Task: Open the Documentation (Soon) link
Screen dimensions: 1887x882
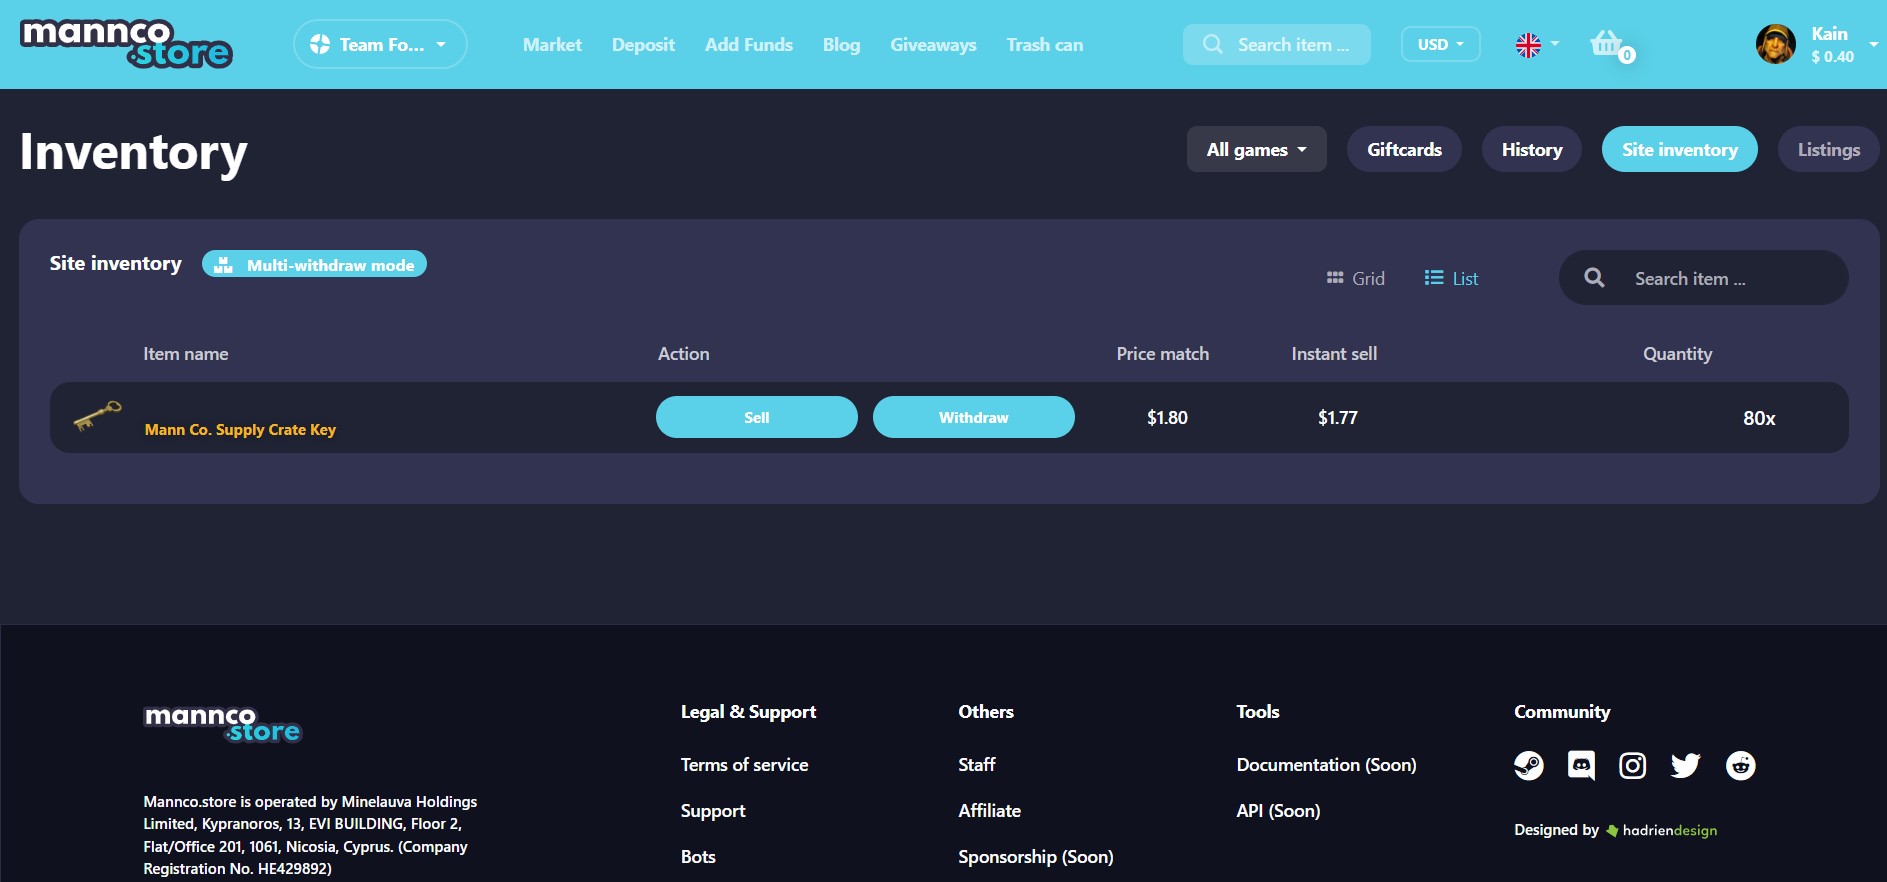Action: 1326,764
